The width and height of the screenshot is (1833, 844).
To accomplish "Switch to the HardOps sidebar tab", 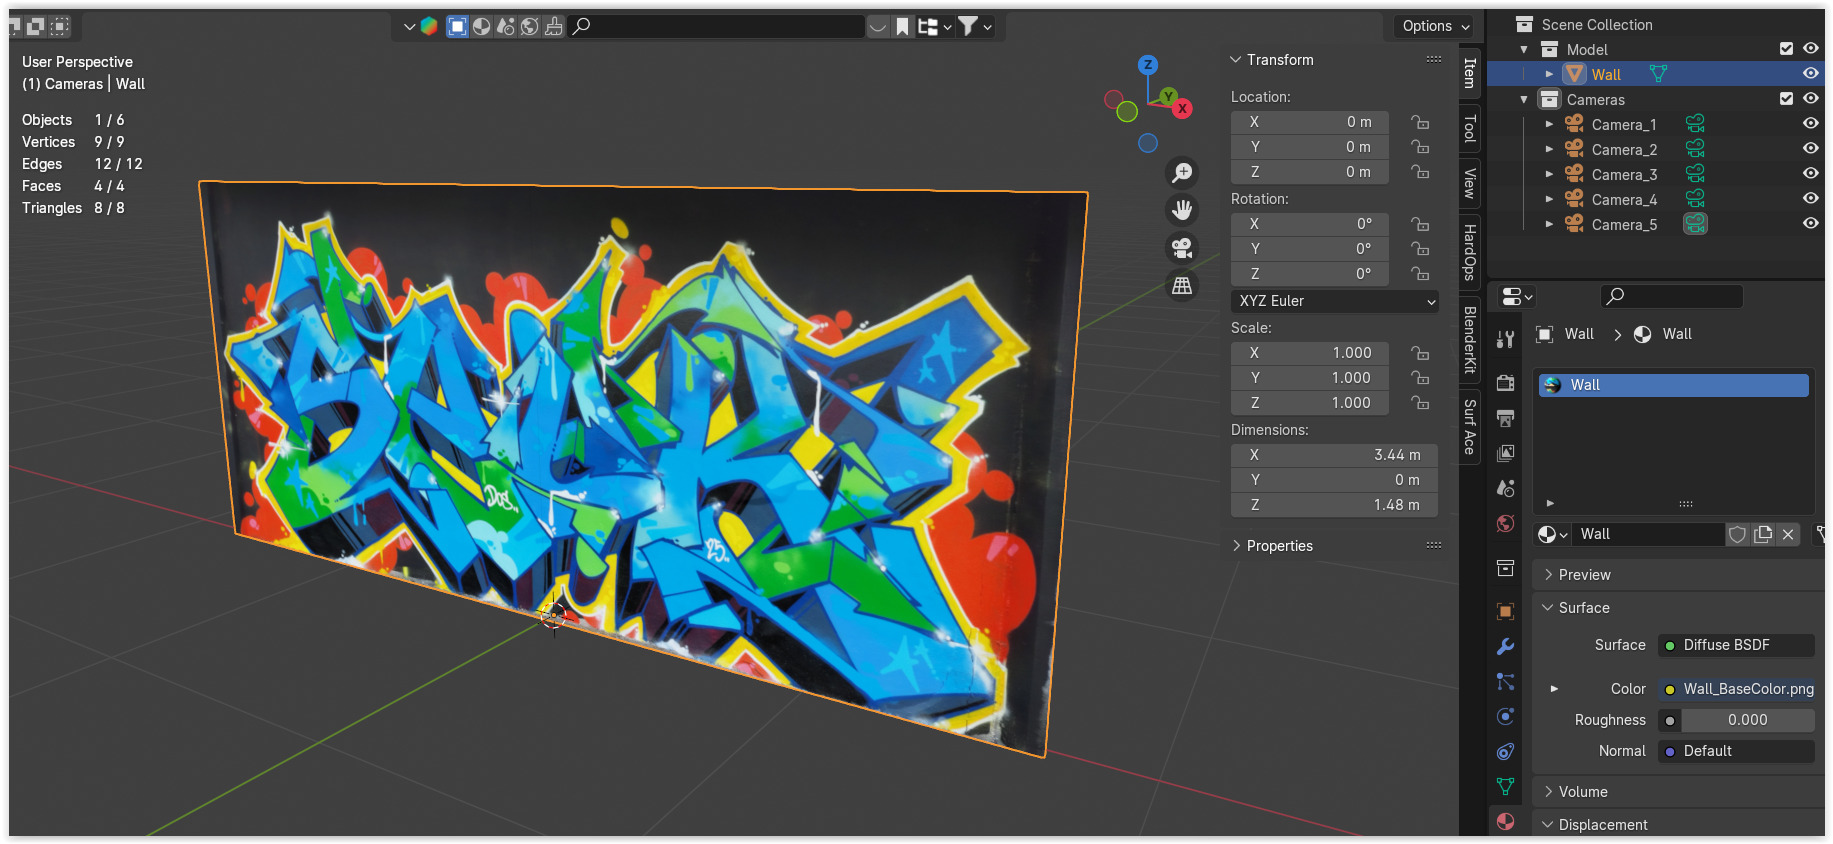I will 1469,252.
